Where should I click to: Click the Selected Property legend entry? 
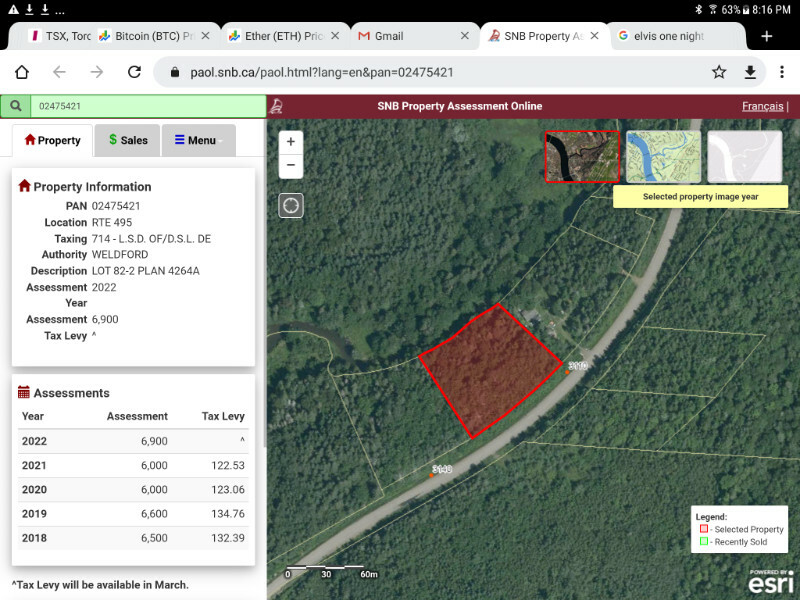tap(741, 529)
